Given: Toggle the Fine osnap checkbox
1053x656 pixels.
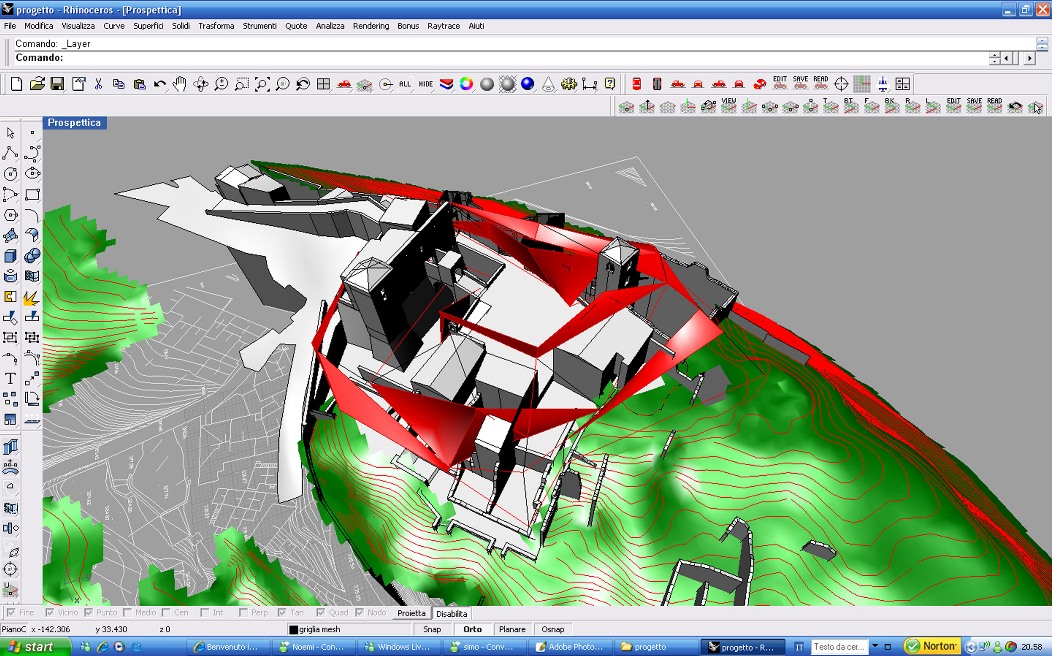Looking at the screenshot, I should point(11,613).
